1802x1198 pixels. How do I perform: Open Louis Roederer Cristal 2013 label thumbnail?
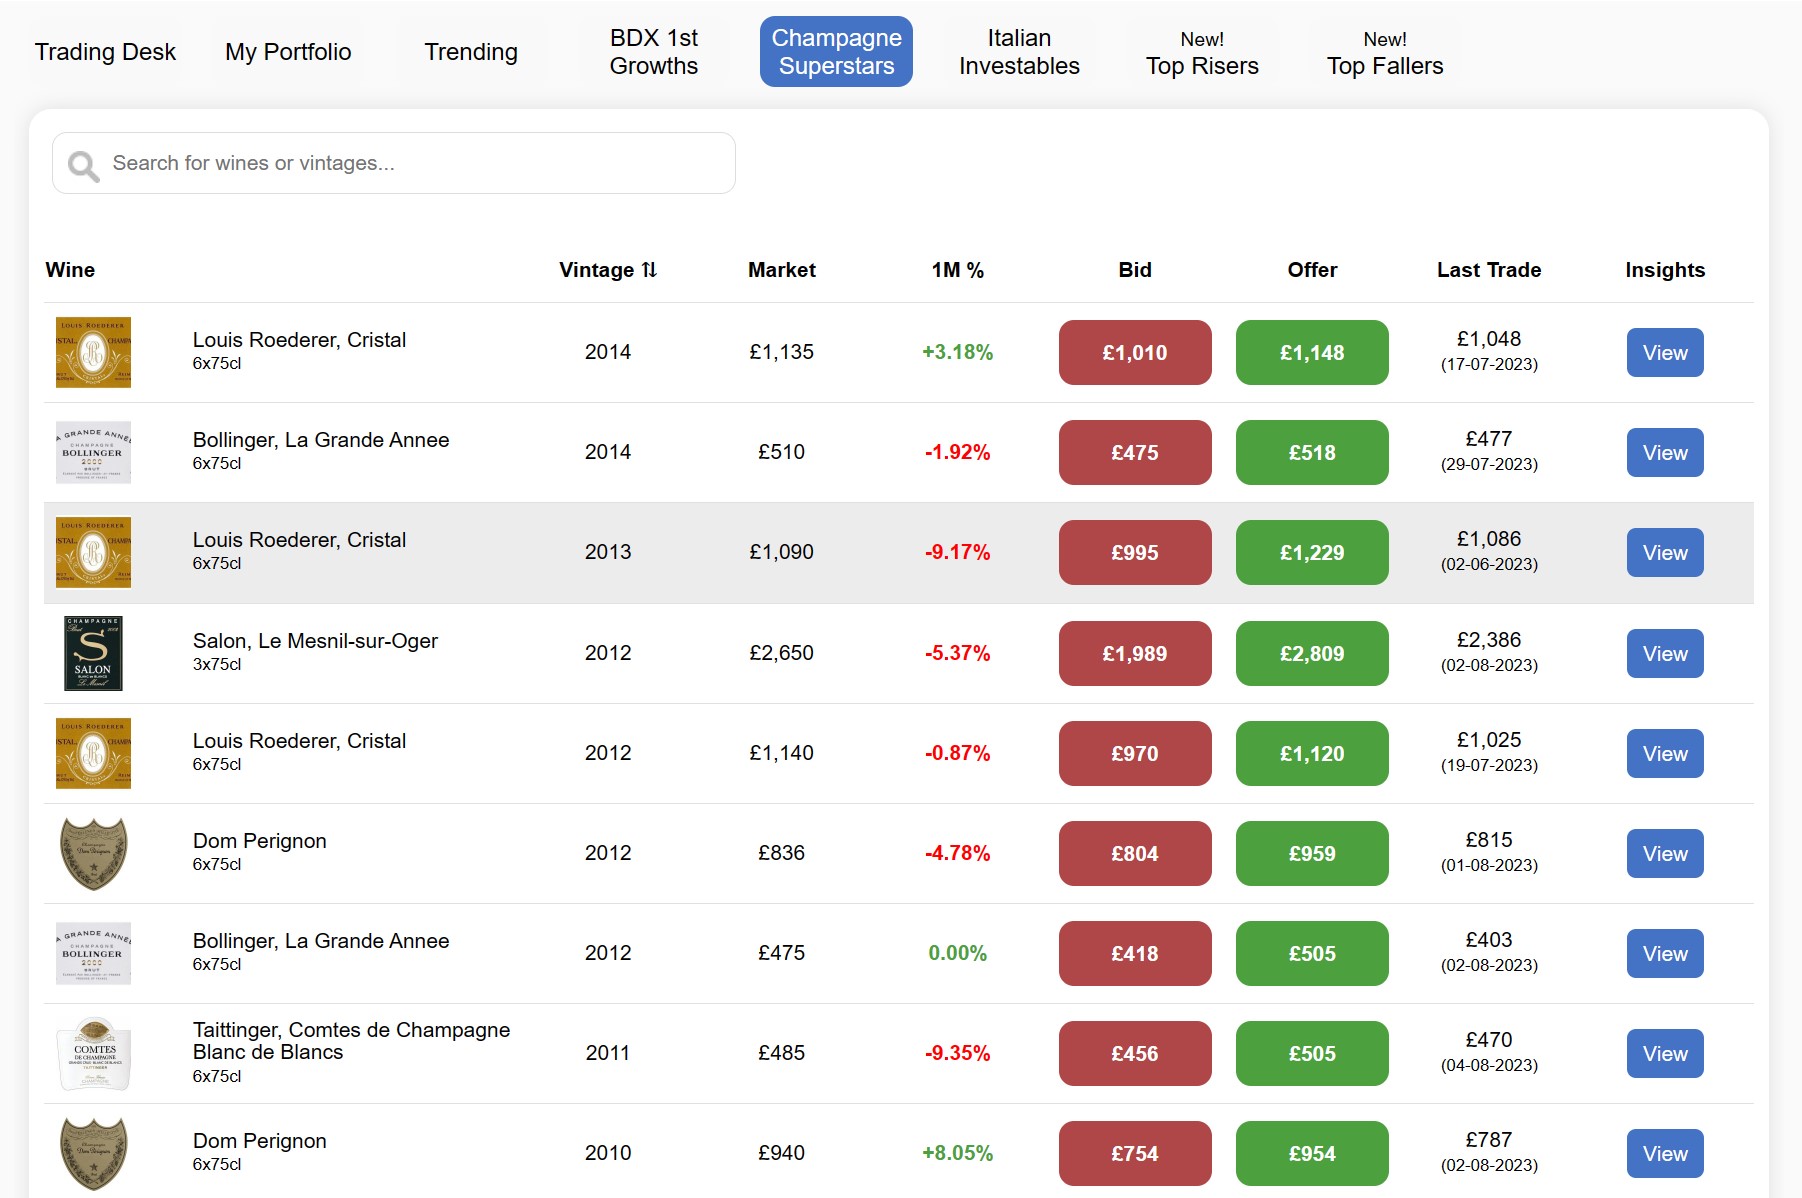coord(93,552)
